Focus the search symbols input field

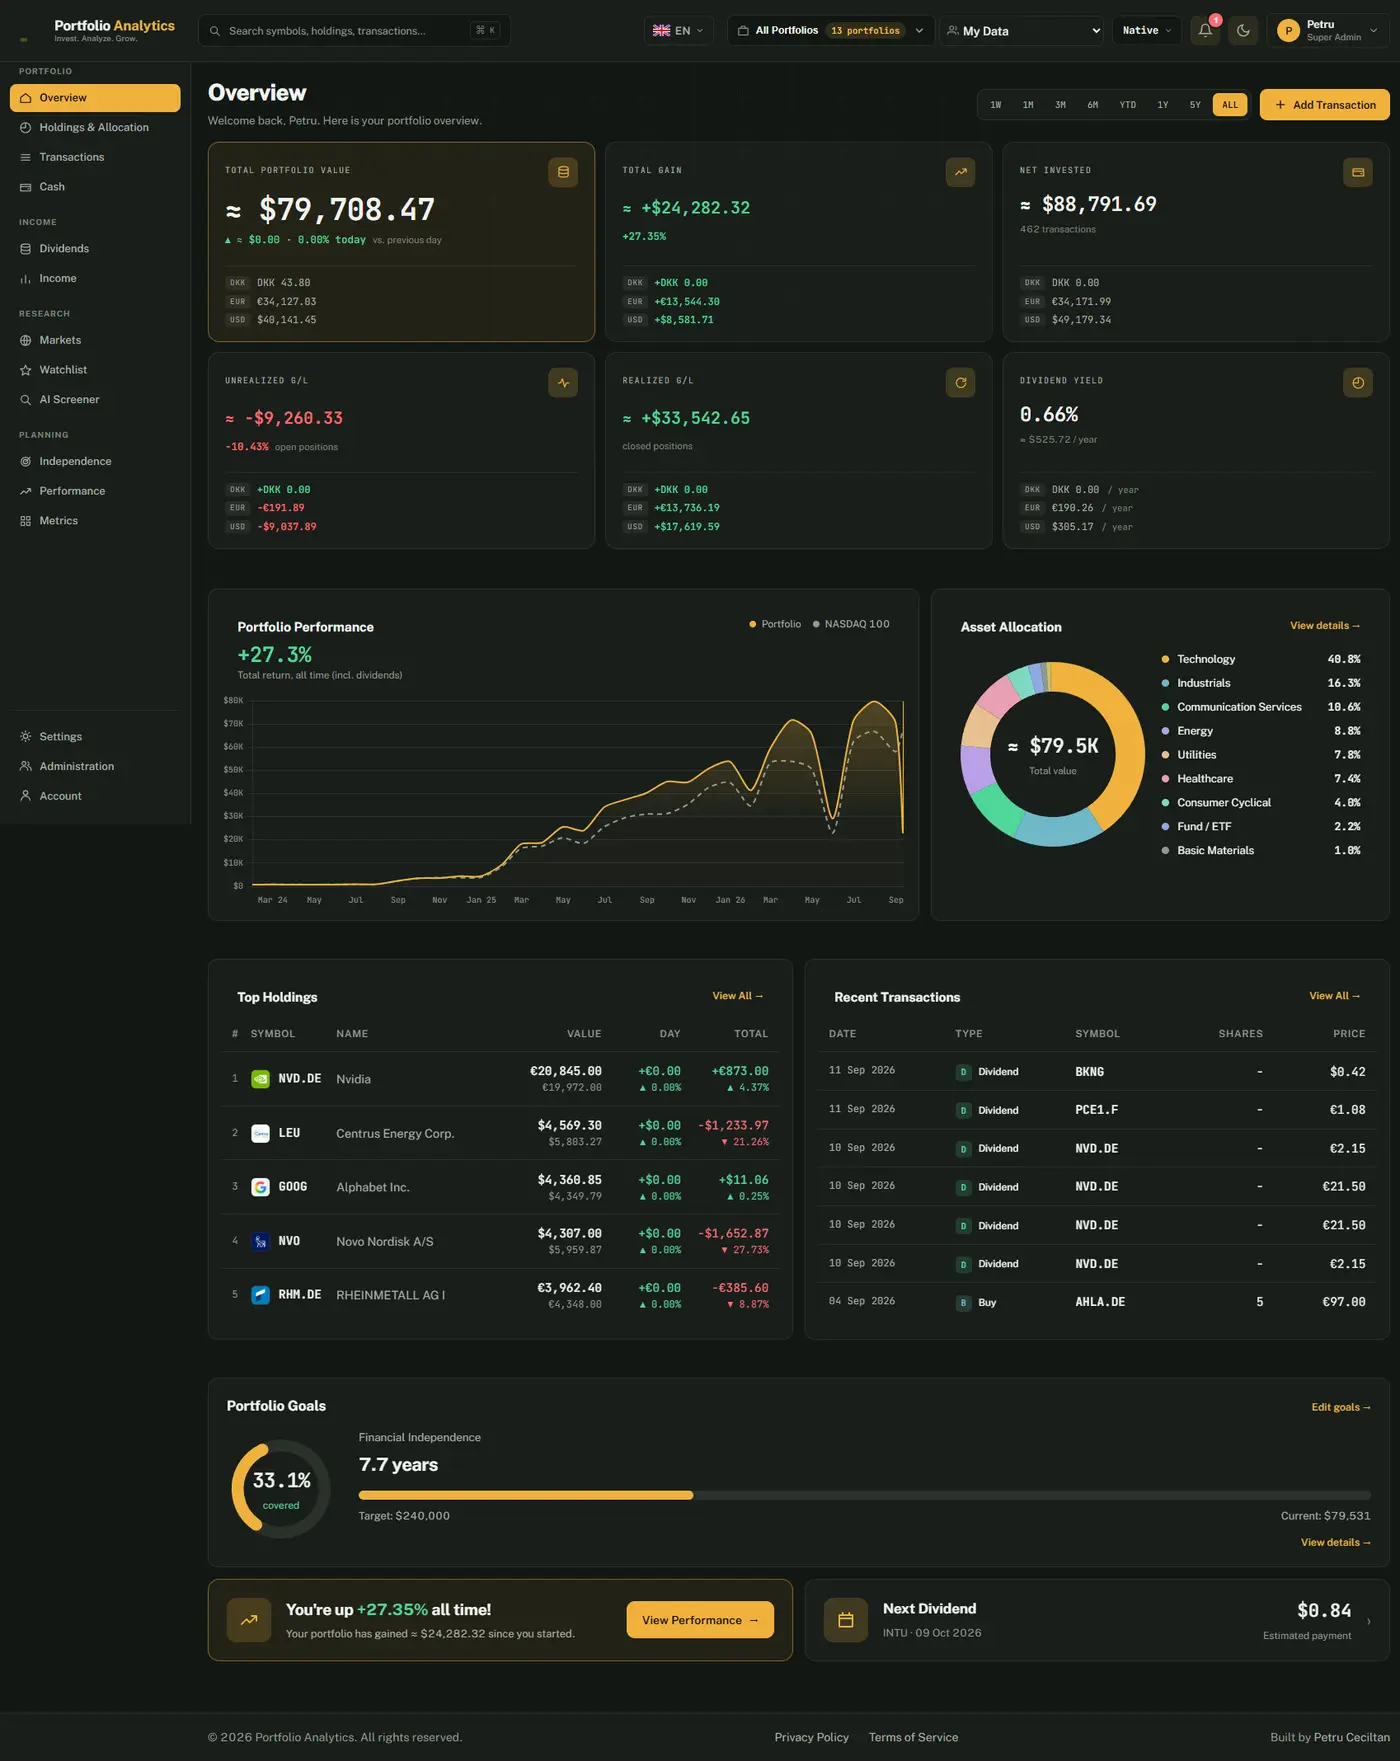click(354, 31)
